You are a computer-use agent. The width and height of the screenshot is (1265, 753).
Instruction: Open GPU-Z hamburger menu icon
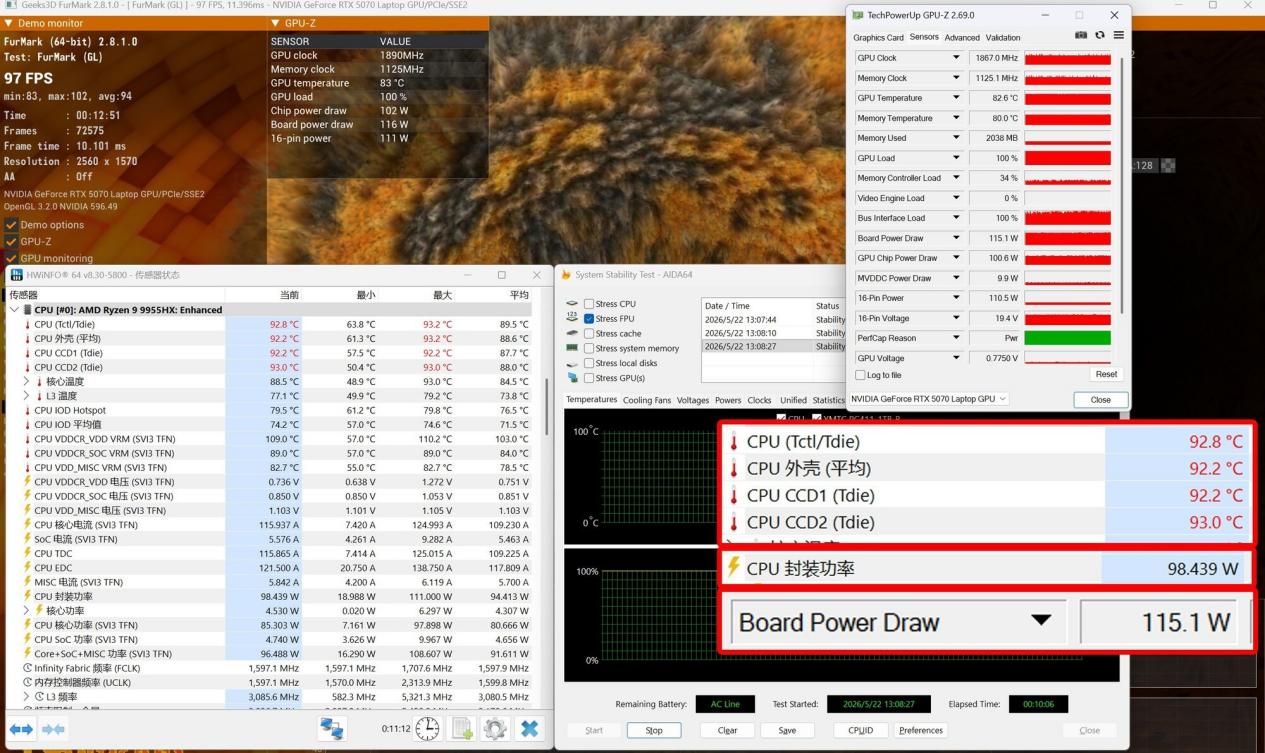(x=1118, y=35)
